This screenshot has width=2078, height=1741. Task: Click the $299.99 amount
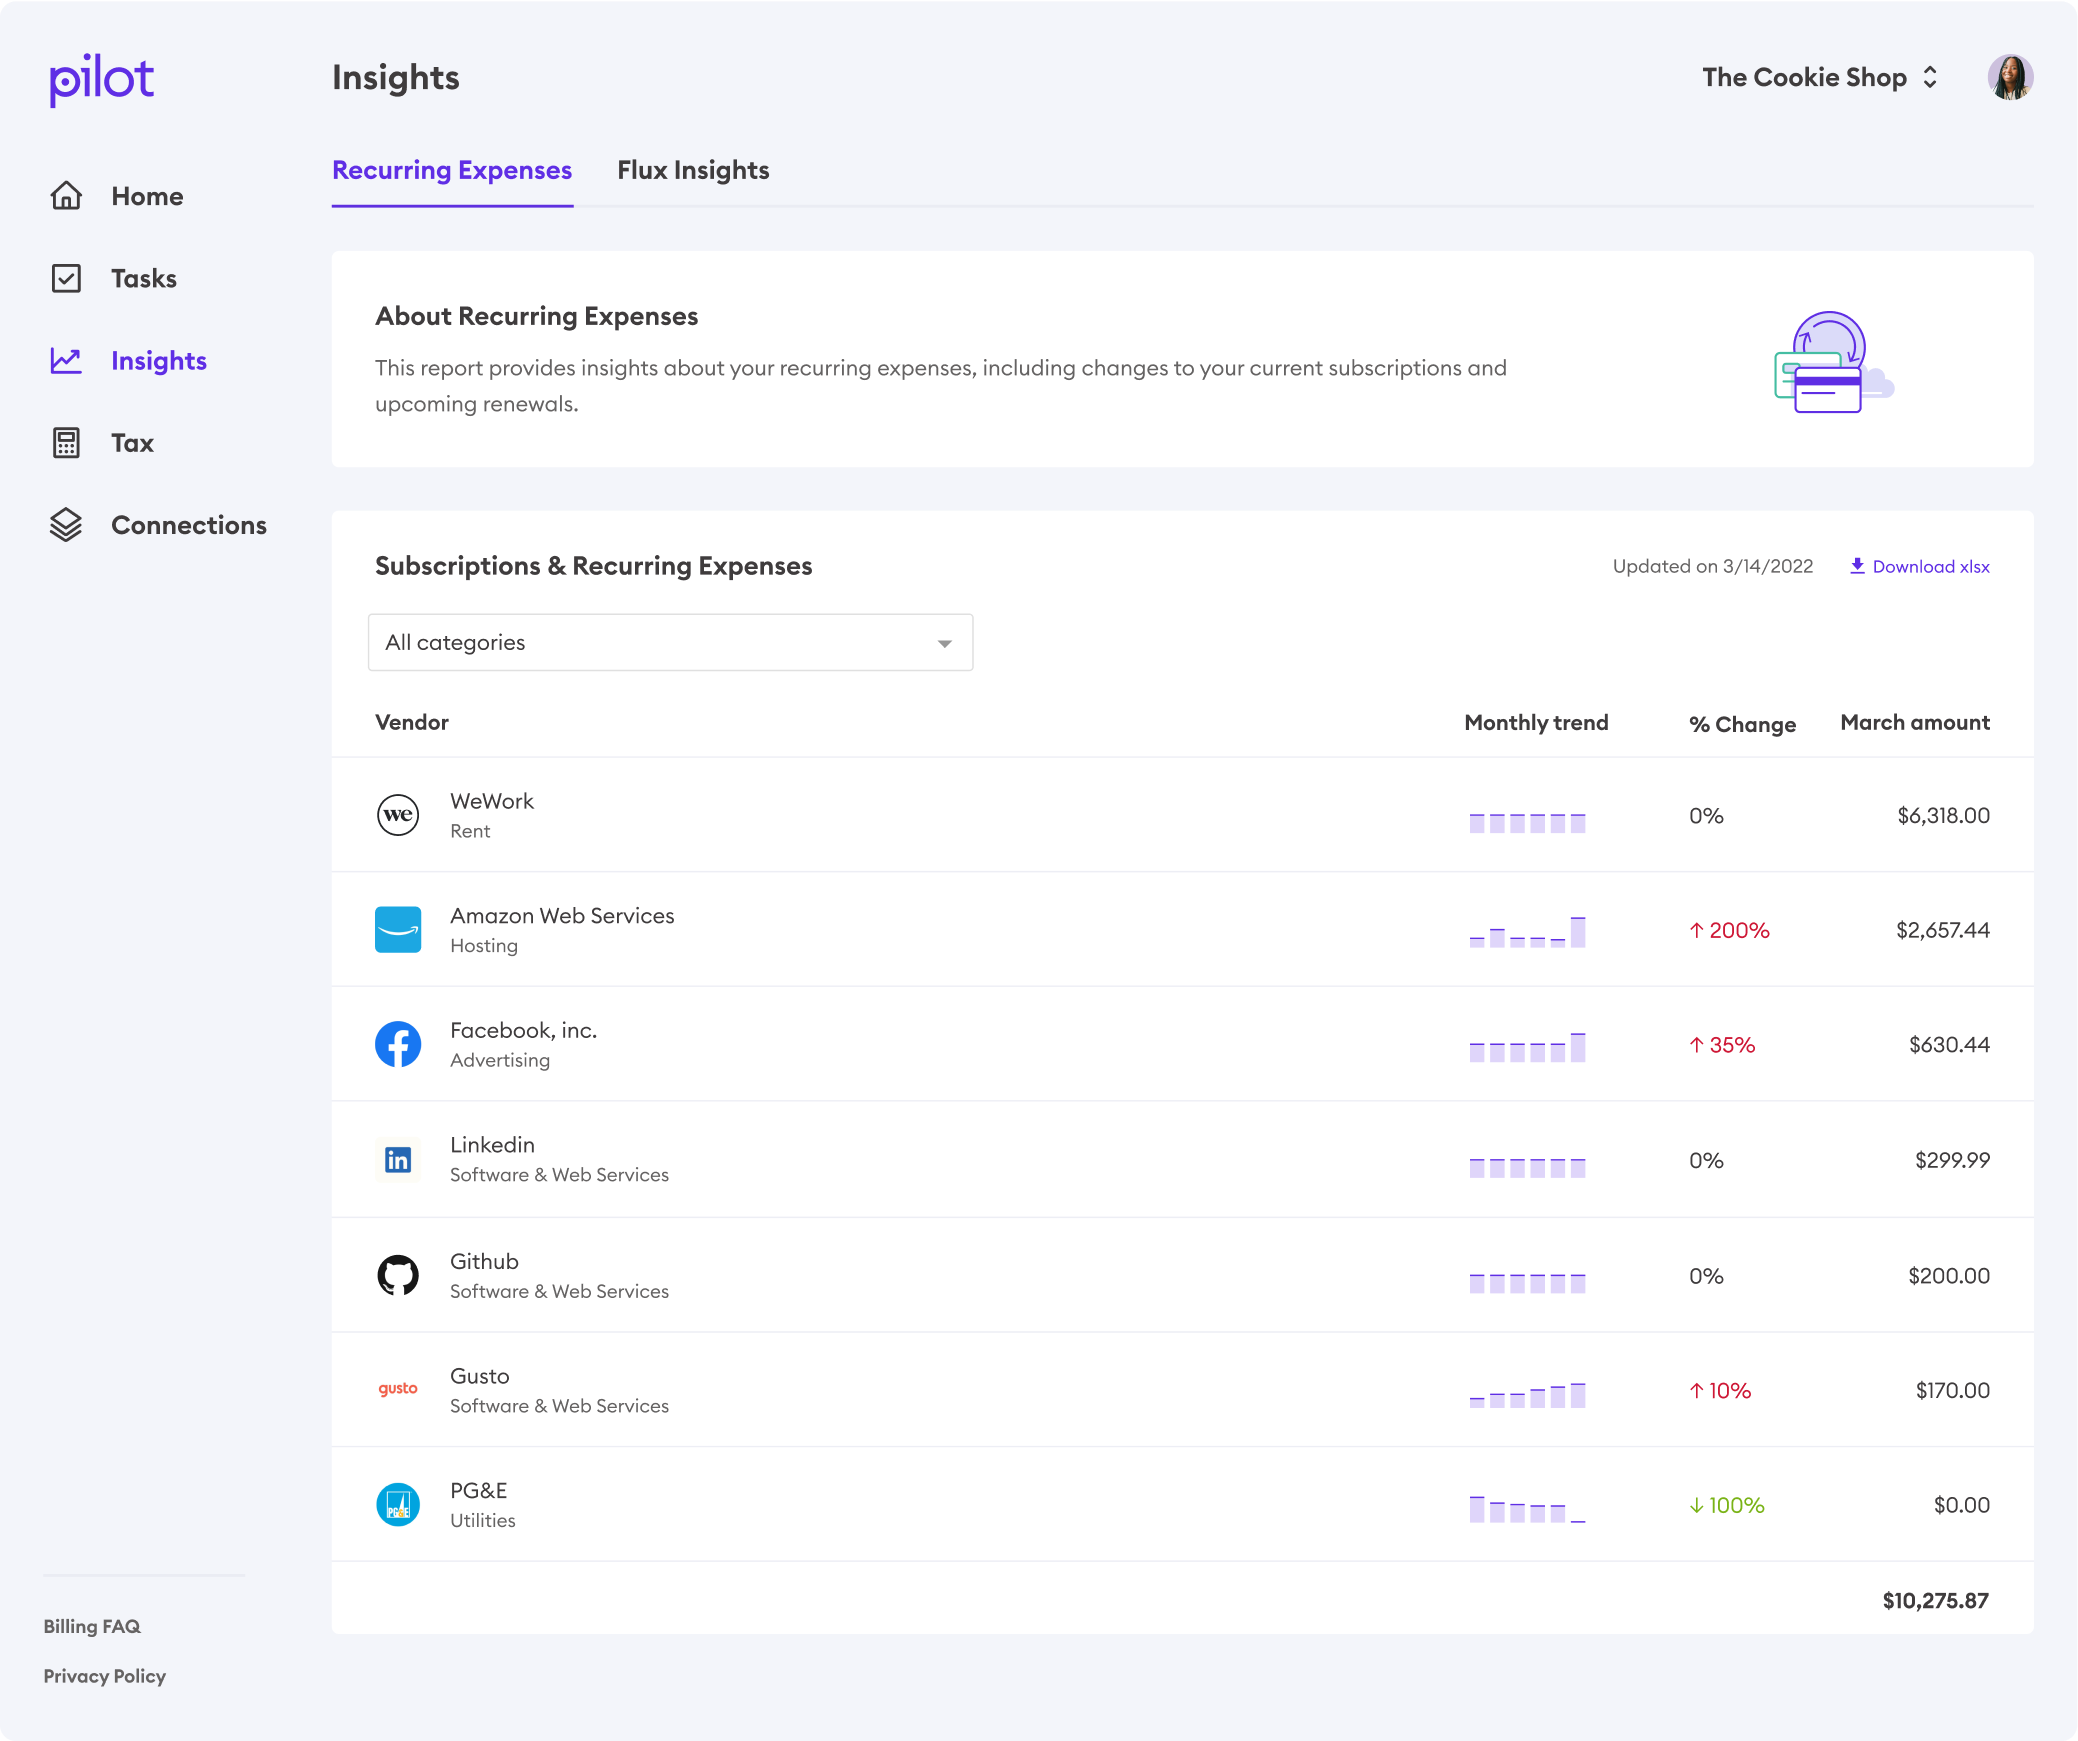click(x=1952, y=1160)
